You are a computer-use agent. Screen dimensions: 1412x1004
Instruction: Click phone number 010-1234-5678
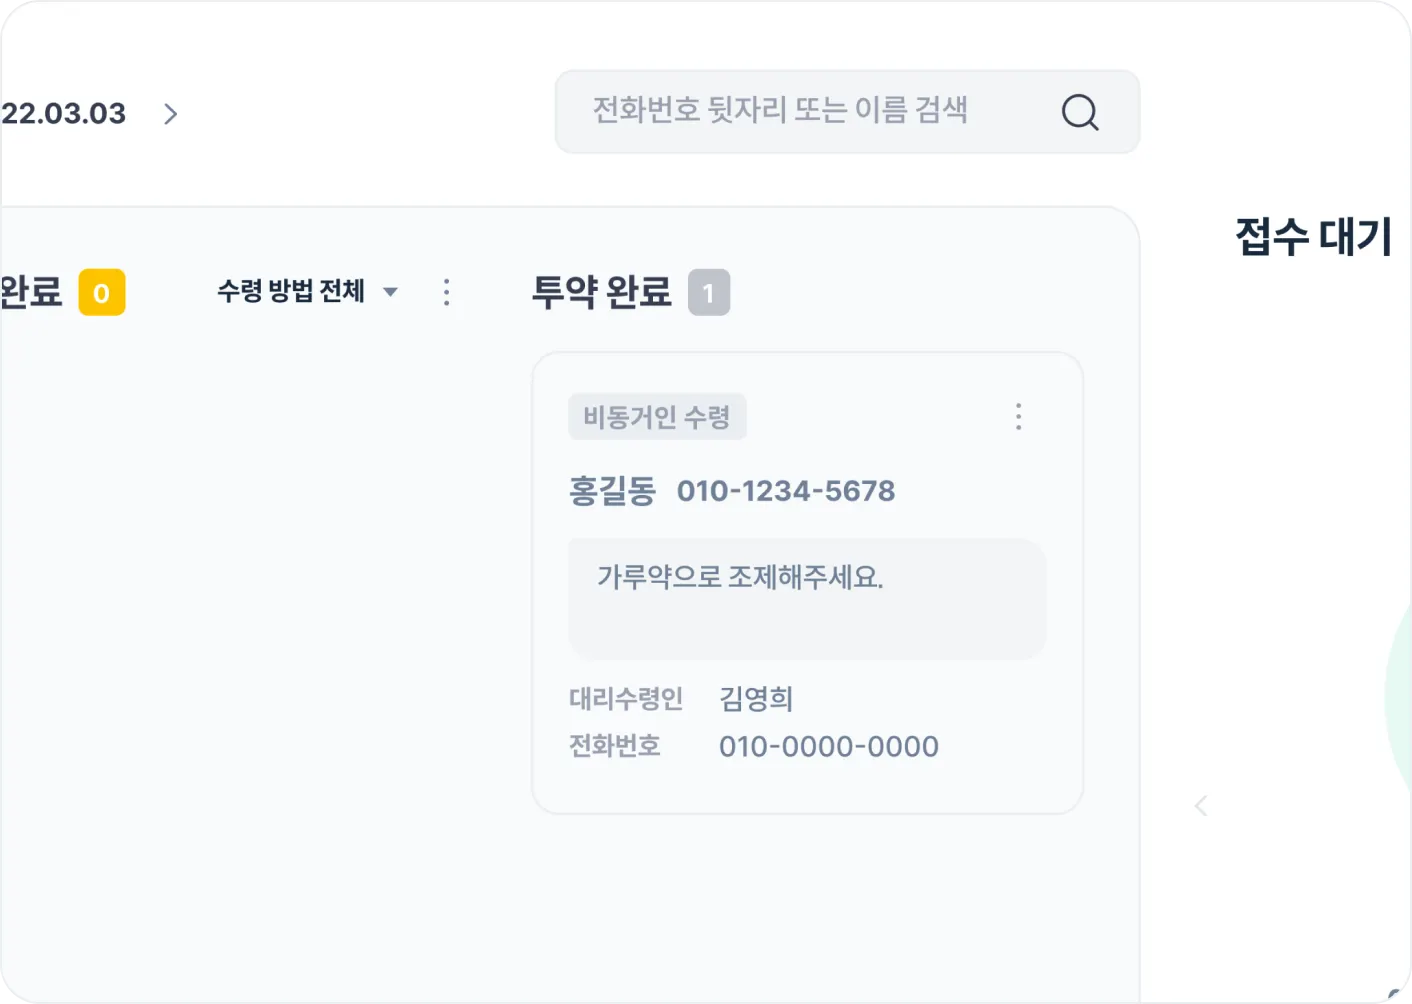pos(786,491)
